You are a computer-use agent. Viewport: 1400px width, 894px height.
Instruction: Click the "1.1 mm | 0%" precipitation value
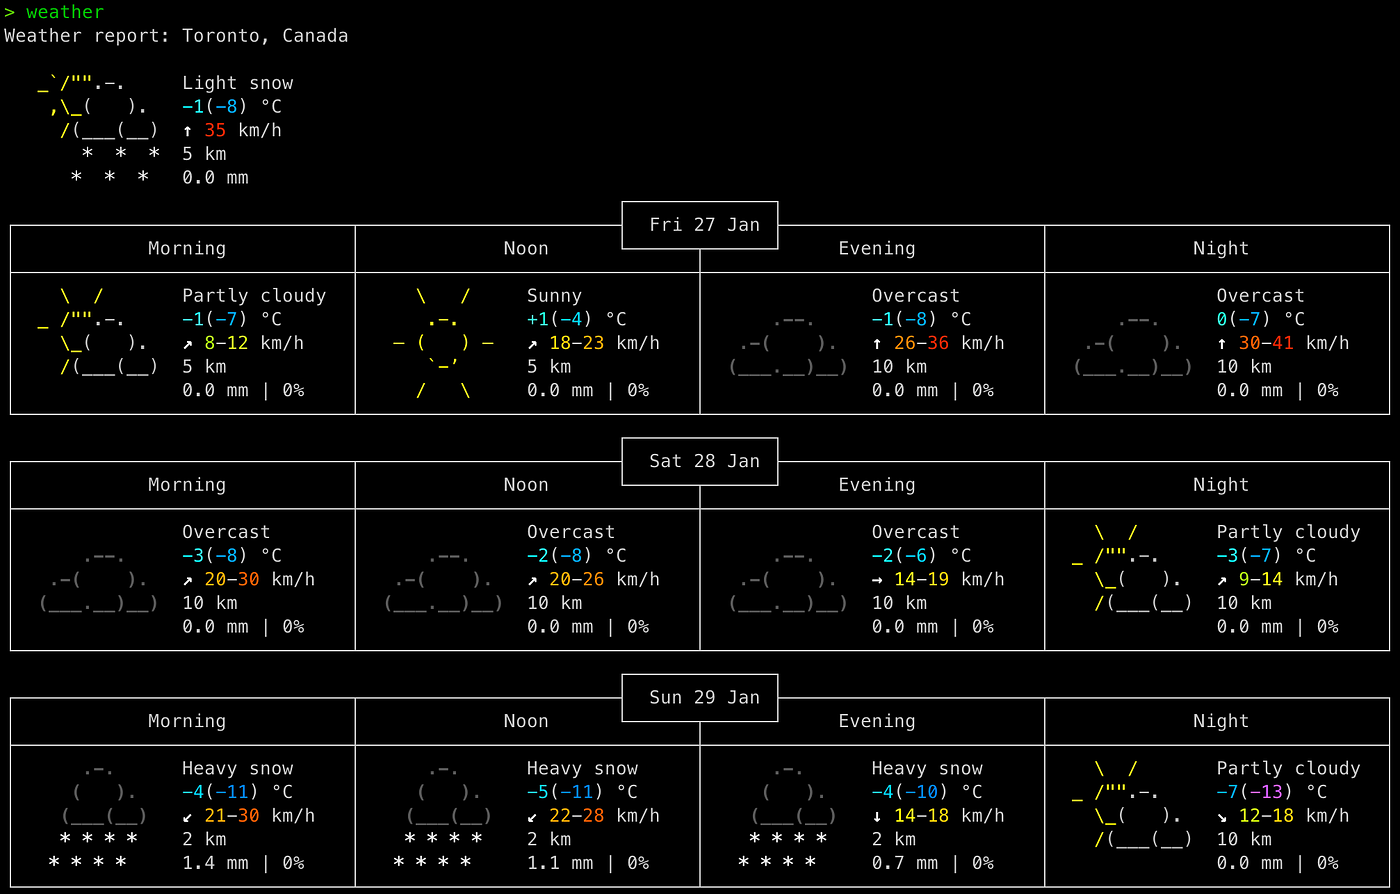point(588,863)
